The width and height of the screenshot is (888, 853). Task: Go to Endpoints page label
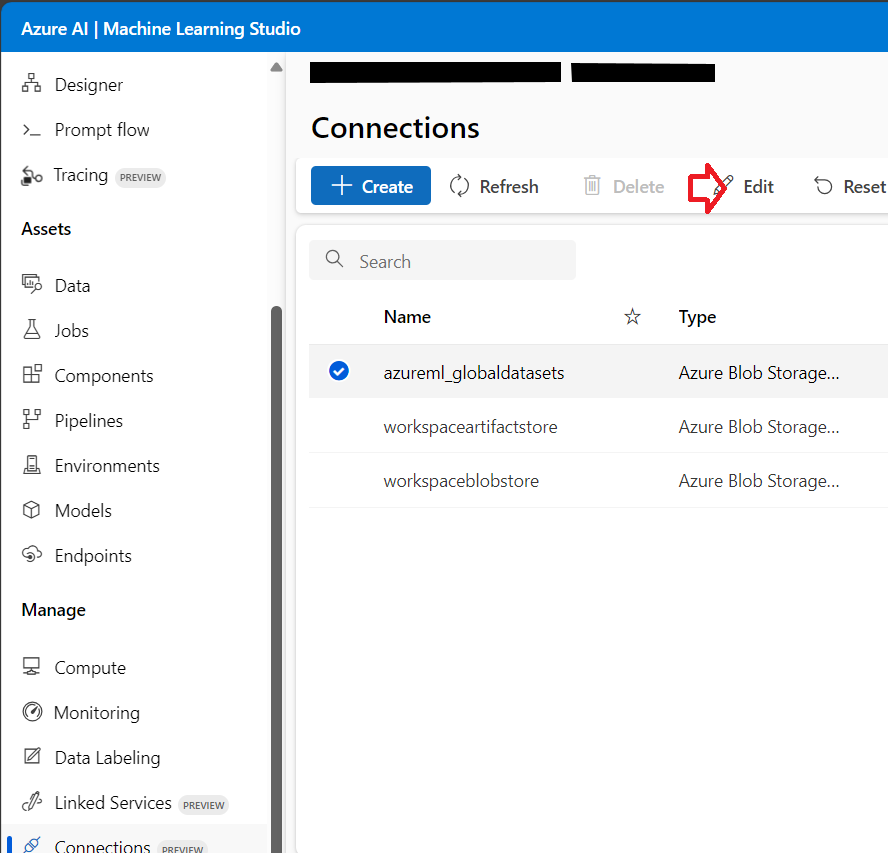click(x=93, y=556)
